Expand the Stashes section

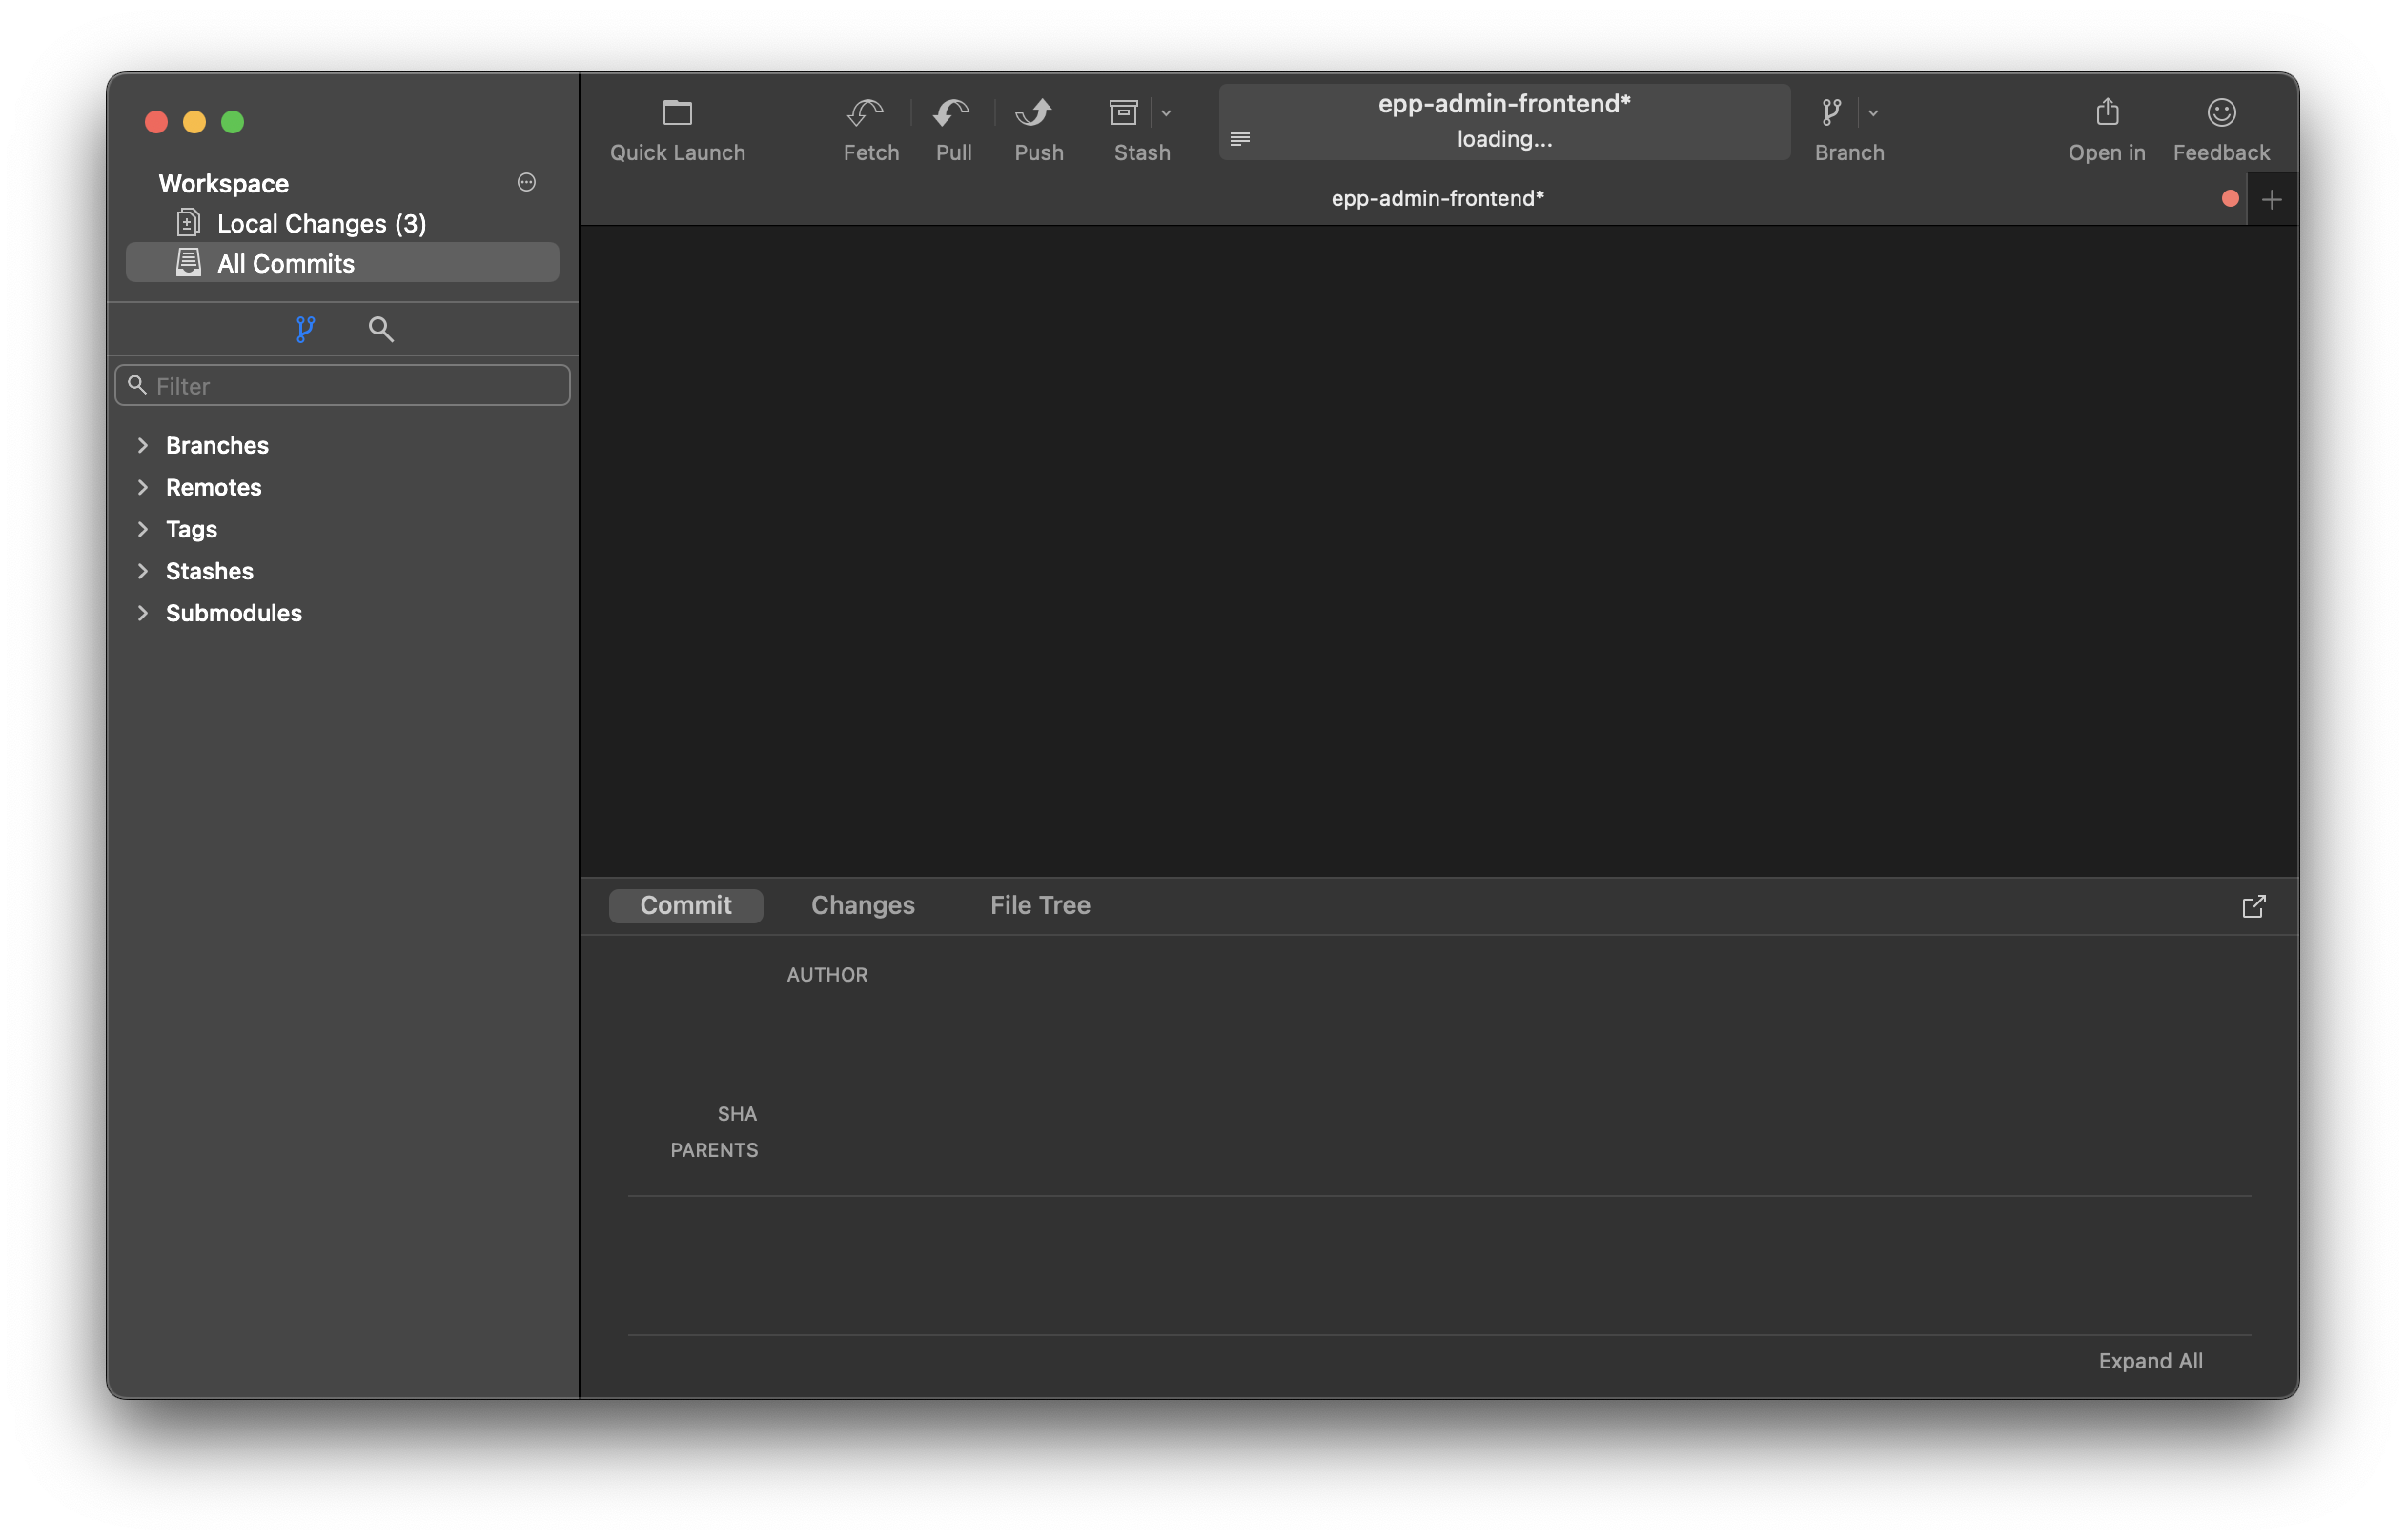click(143, 571)
